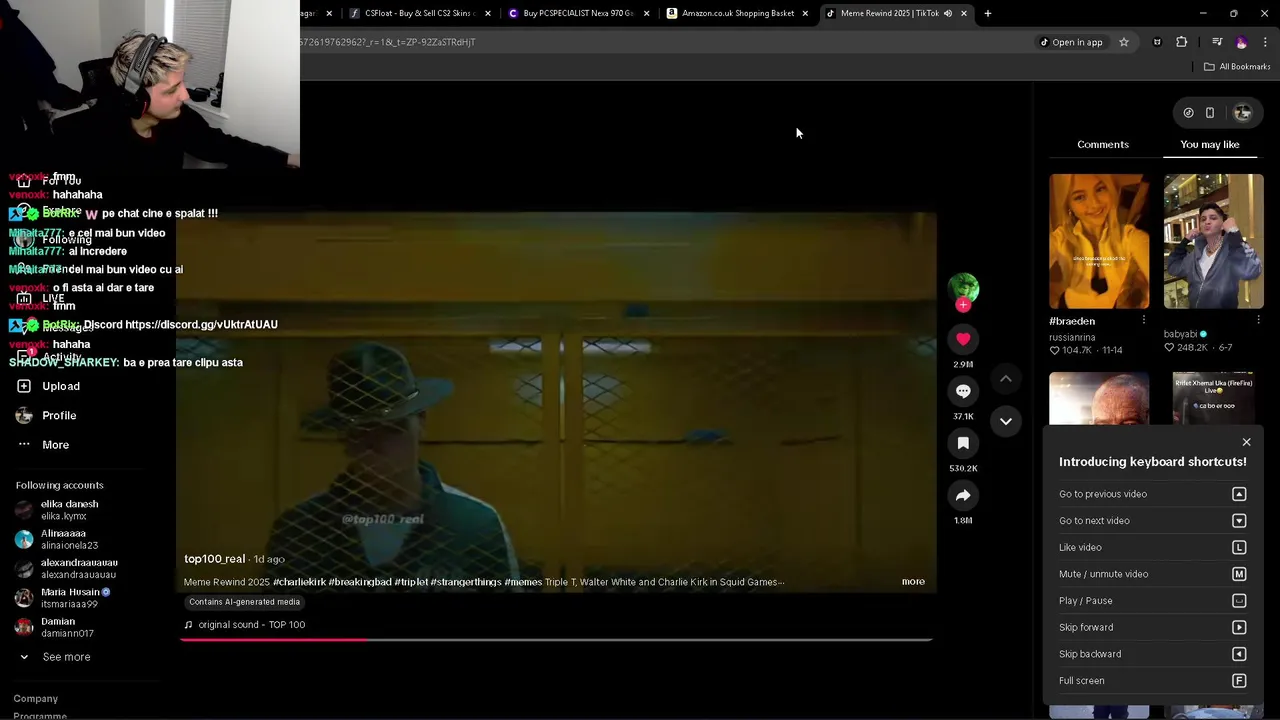The width and height of the screenshot is (1280, 720).
Task: Open the top100_real username link
Action: [x=214, y=559]
